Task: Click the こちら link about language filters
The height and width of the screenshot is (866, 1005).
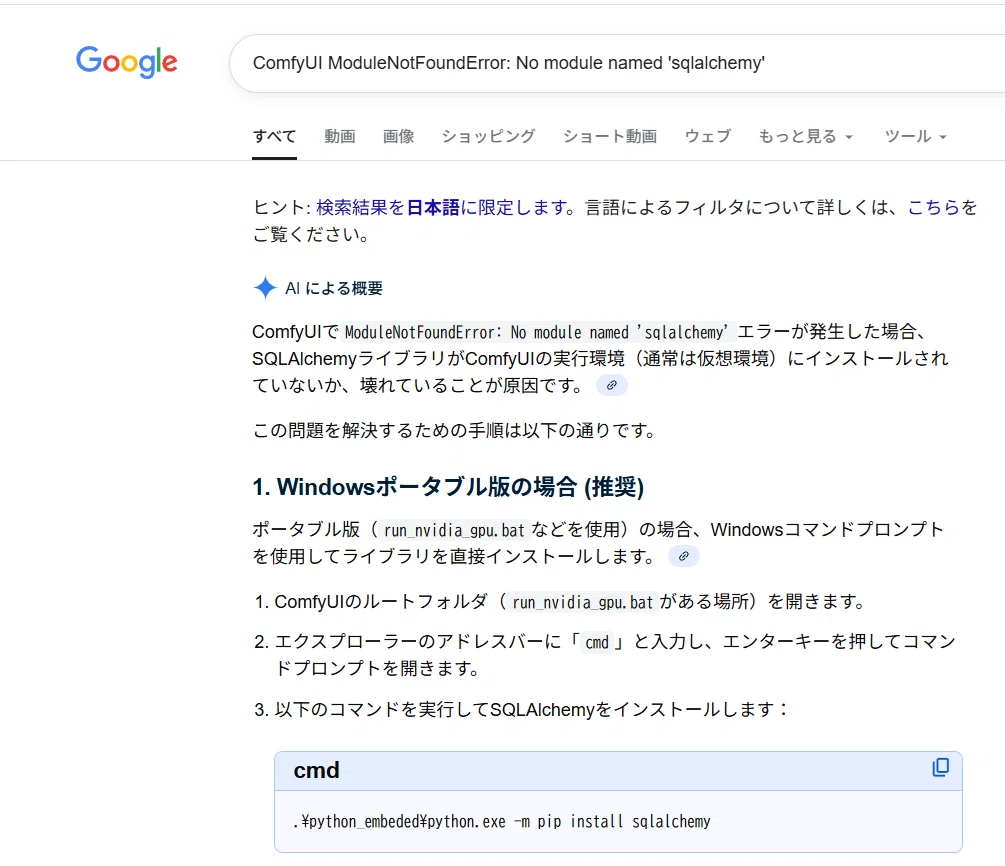Action: tap(933, 207)
